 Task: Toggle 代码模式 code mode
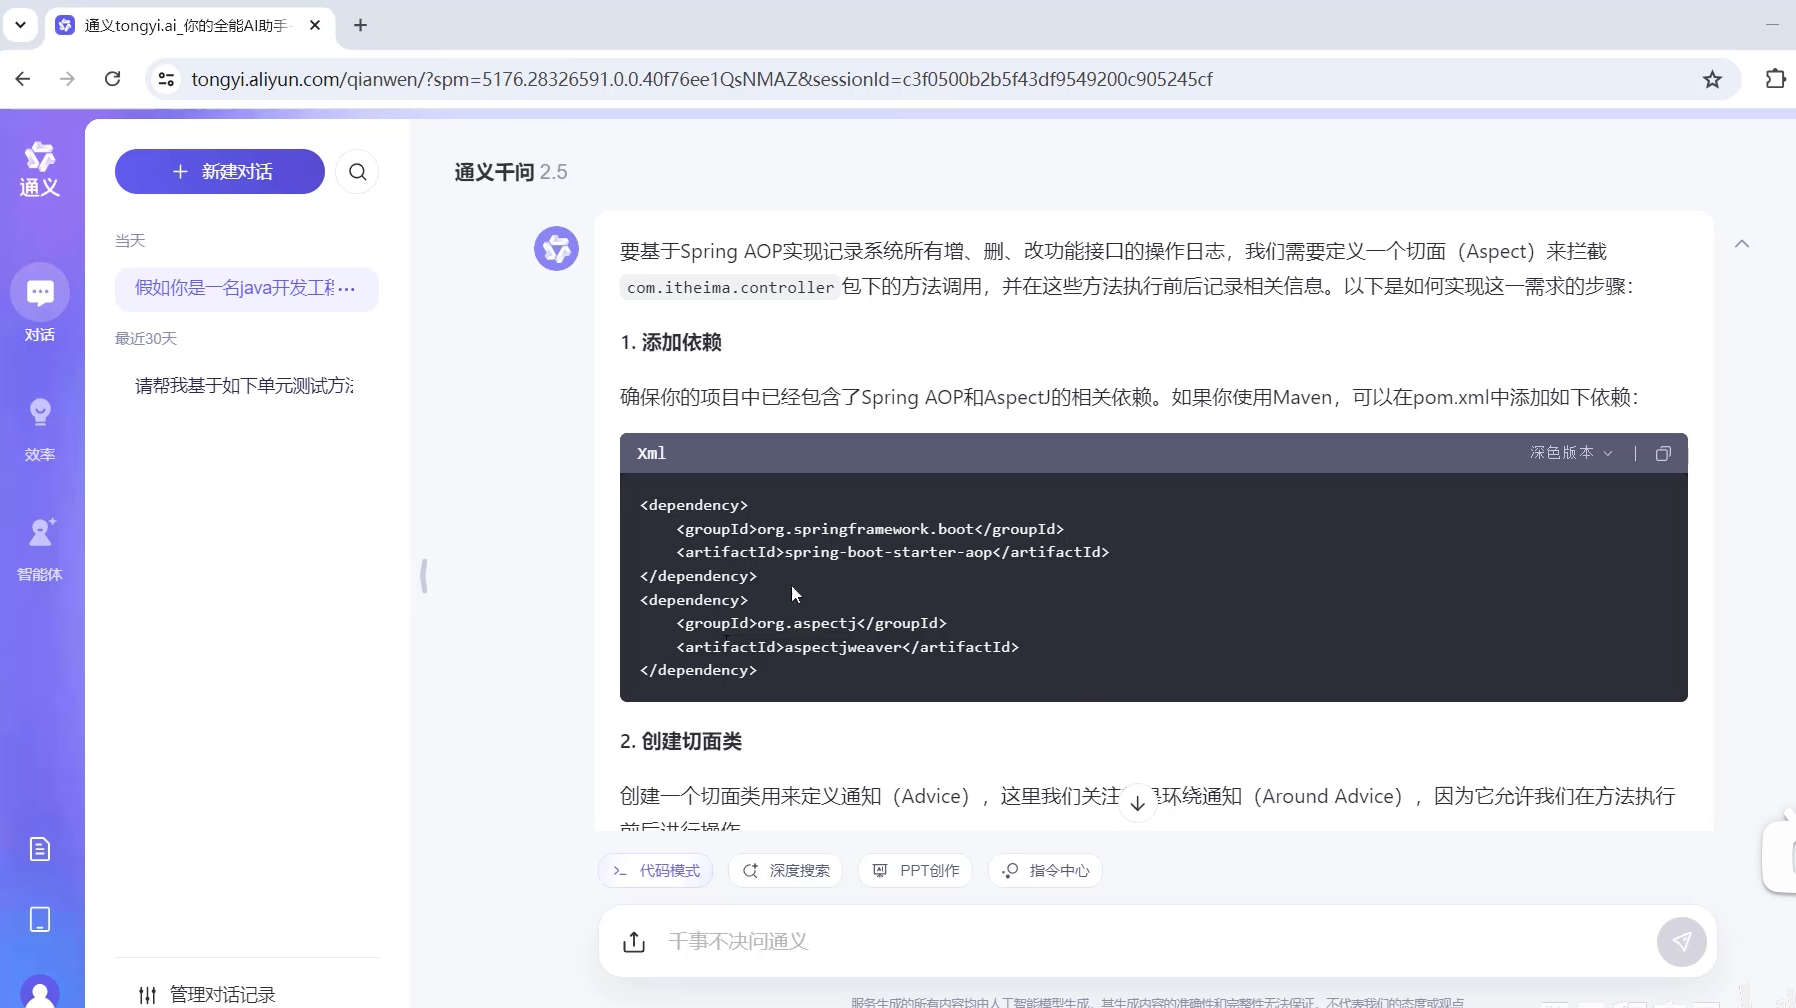click(656, 870)
